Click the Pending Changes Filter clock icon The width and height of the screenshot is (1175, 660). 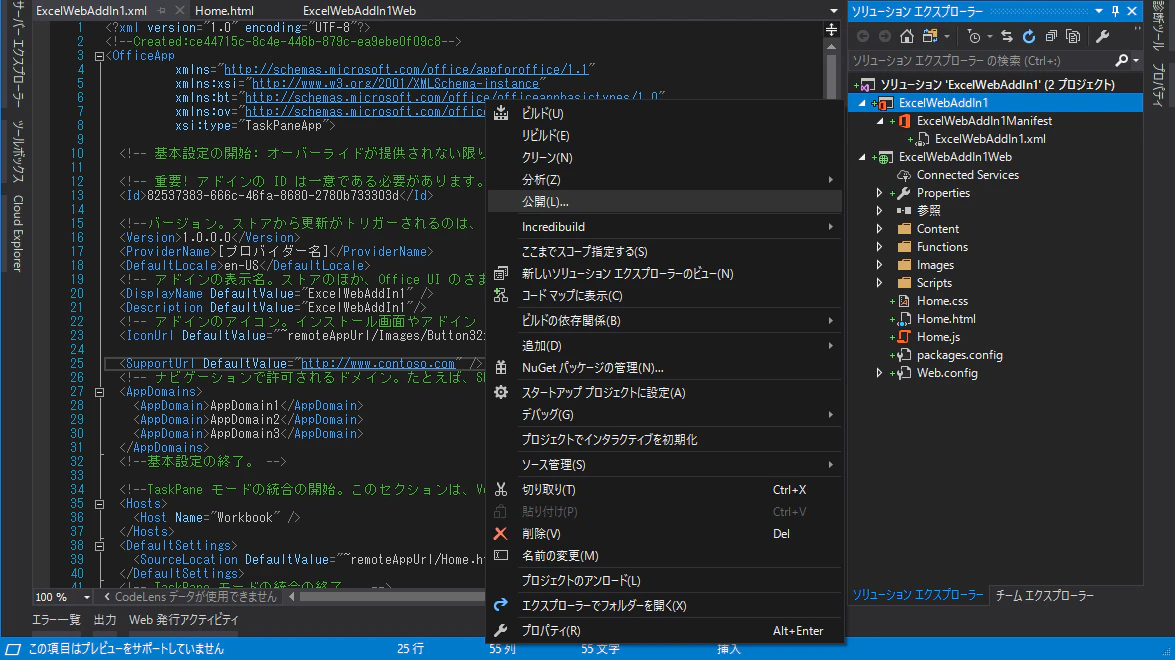pyautogui.click(x=974, y=36)
